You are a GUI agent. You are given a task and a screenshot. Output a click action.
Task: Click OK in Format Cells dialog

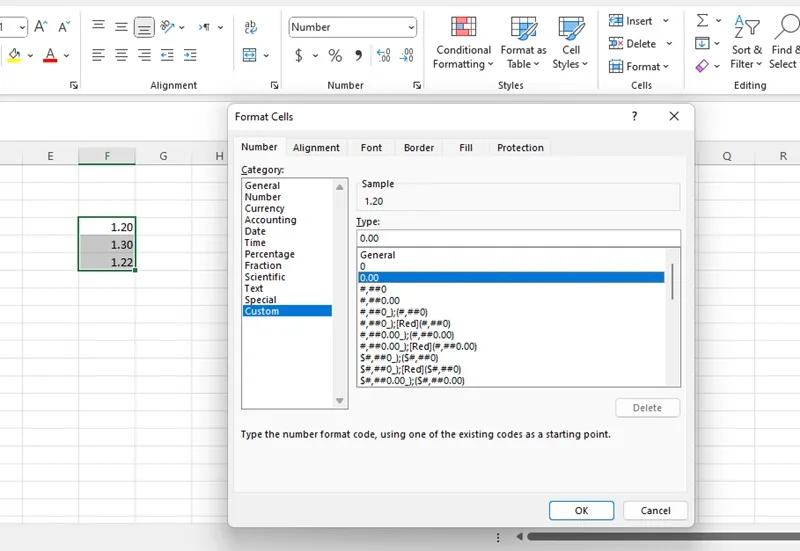coord(582,511)
